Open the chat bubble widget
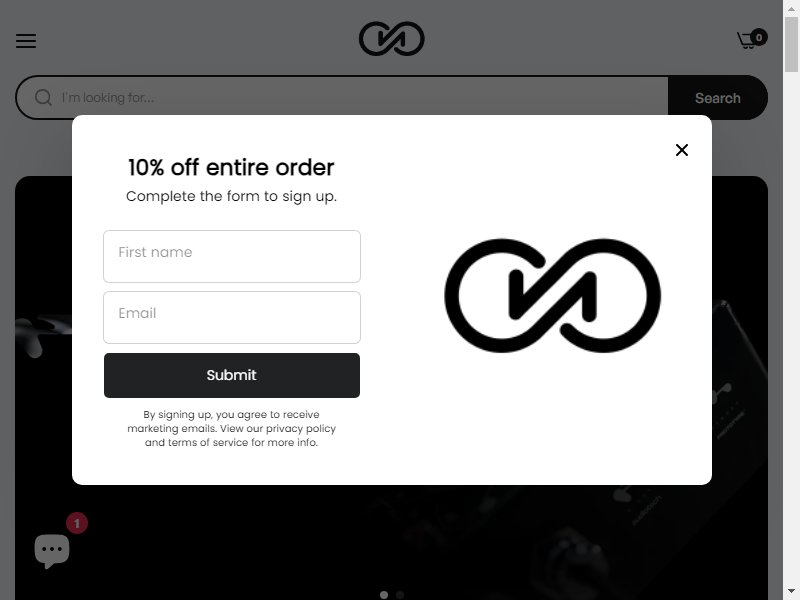 point(52,551)
